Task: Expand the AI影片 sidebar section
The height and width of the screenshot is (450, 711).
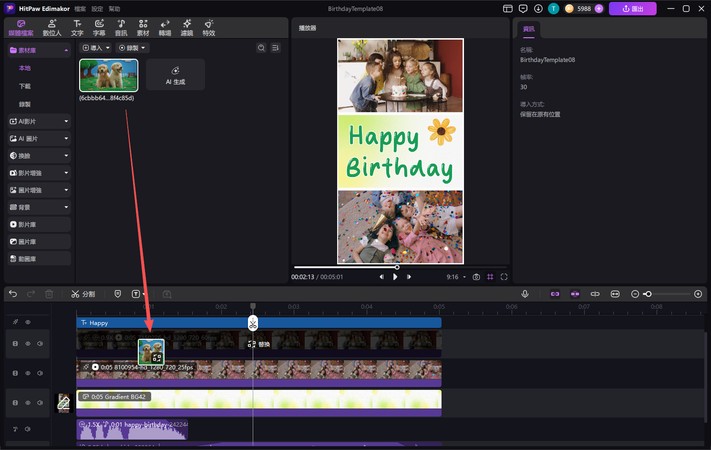Action: [x=40, y=121]
